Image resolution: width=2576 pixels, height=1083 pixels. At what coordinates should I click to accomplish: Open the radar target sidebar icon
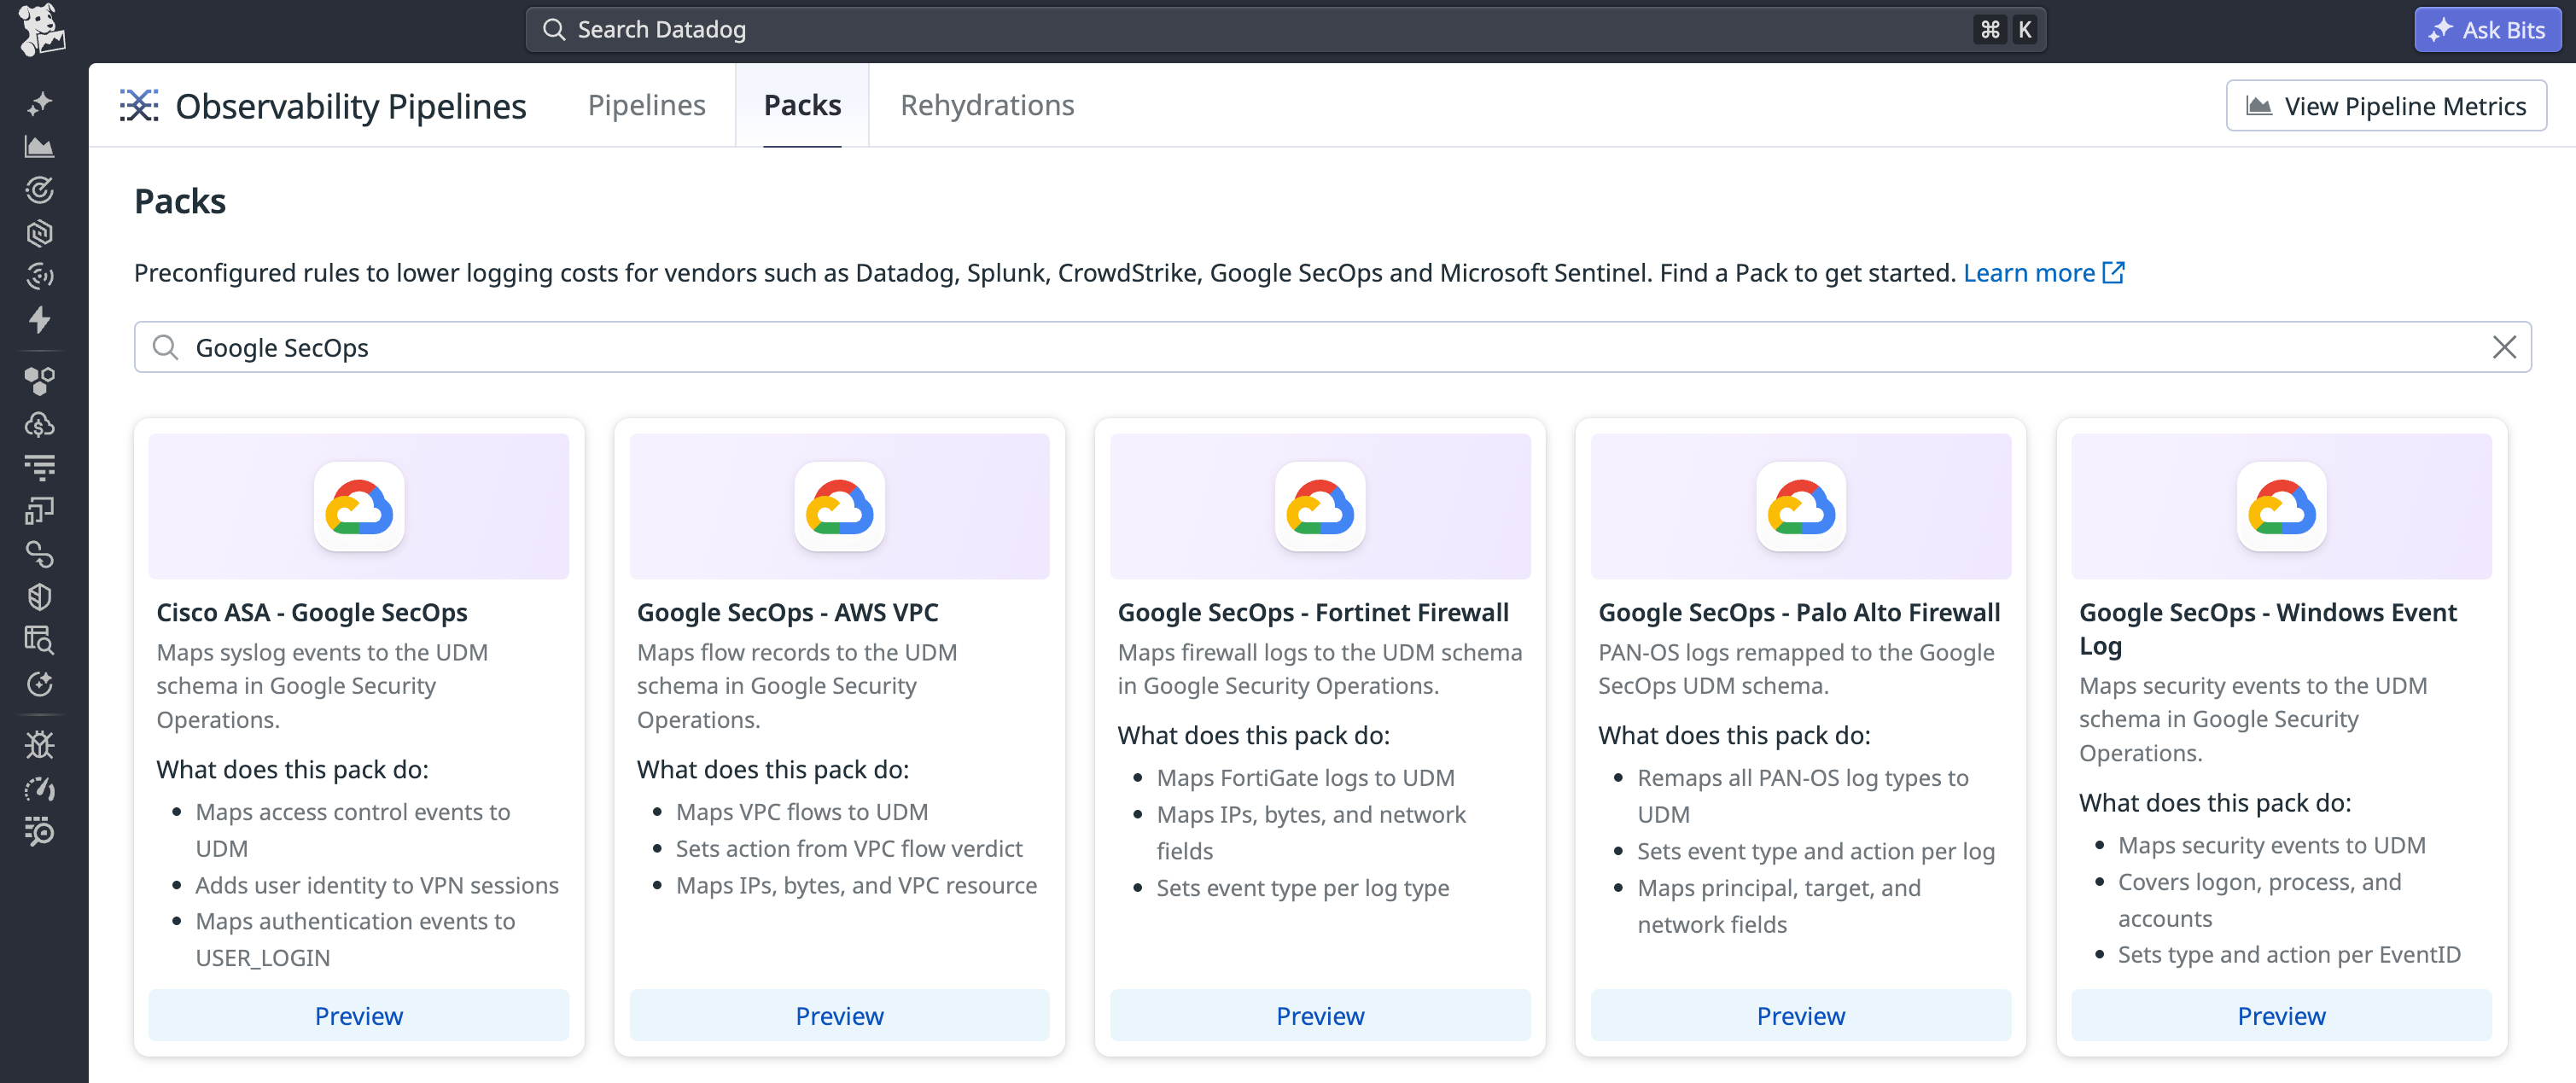[x=40, y=190]
